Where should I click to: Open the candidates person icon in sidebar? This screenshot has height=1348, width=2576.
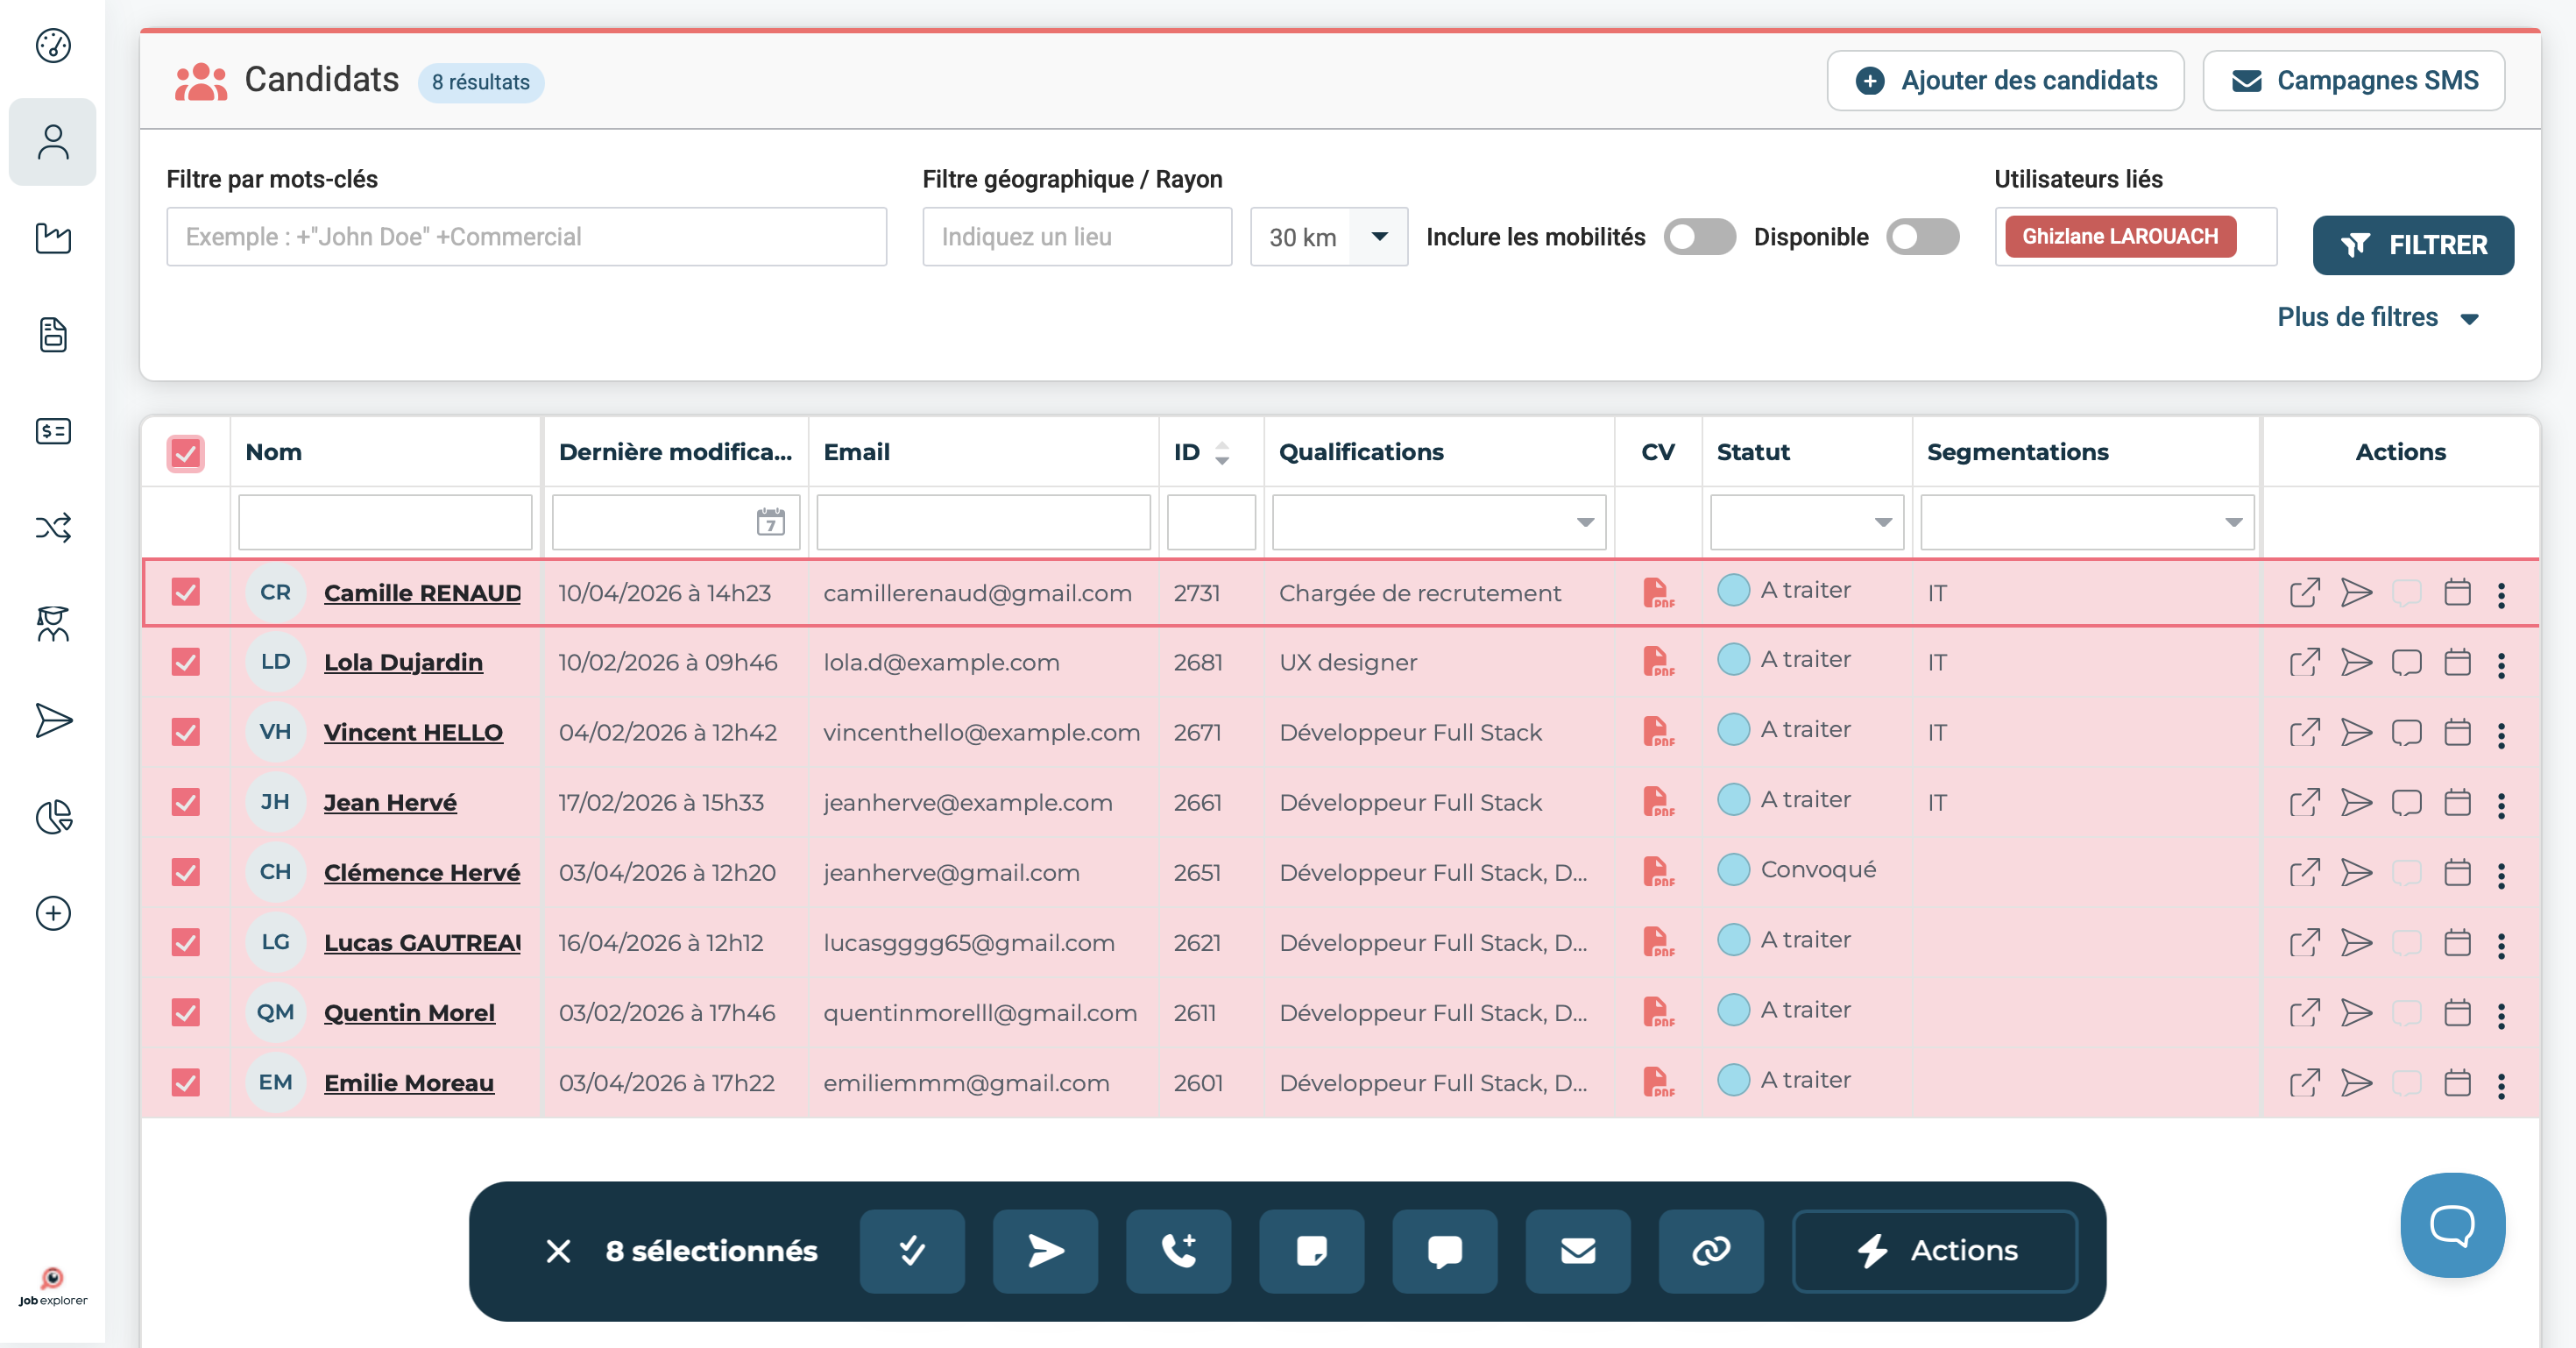[x=53, y=142]
